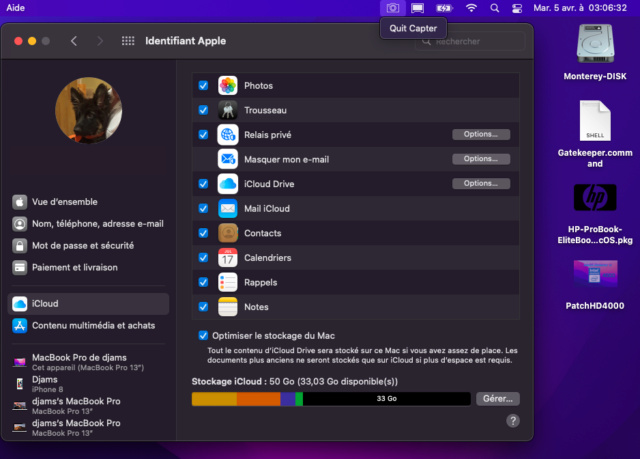The width and height of the screenshot is (640, 459).
Task: Click the yellow segment of storage bar
Action: click(214, 399)
